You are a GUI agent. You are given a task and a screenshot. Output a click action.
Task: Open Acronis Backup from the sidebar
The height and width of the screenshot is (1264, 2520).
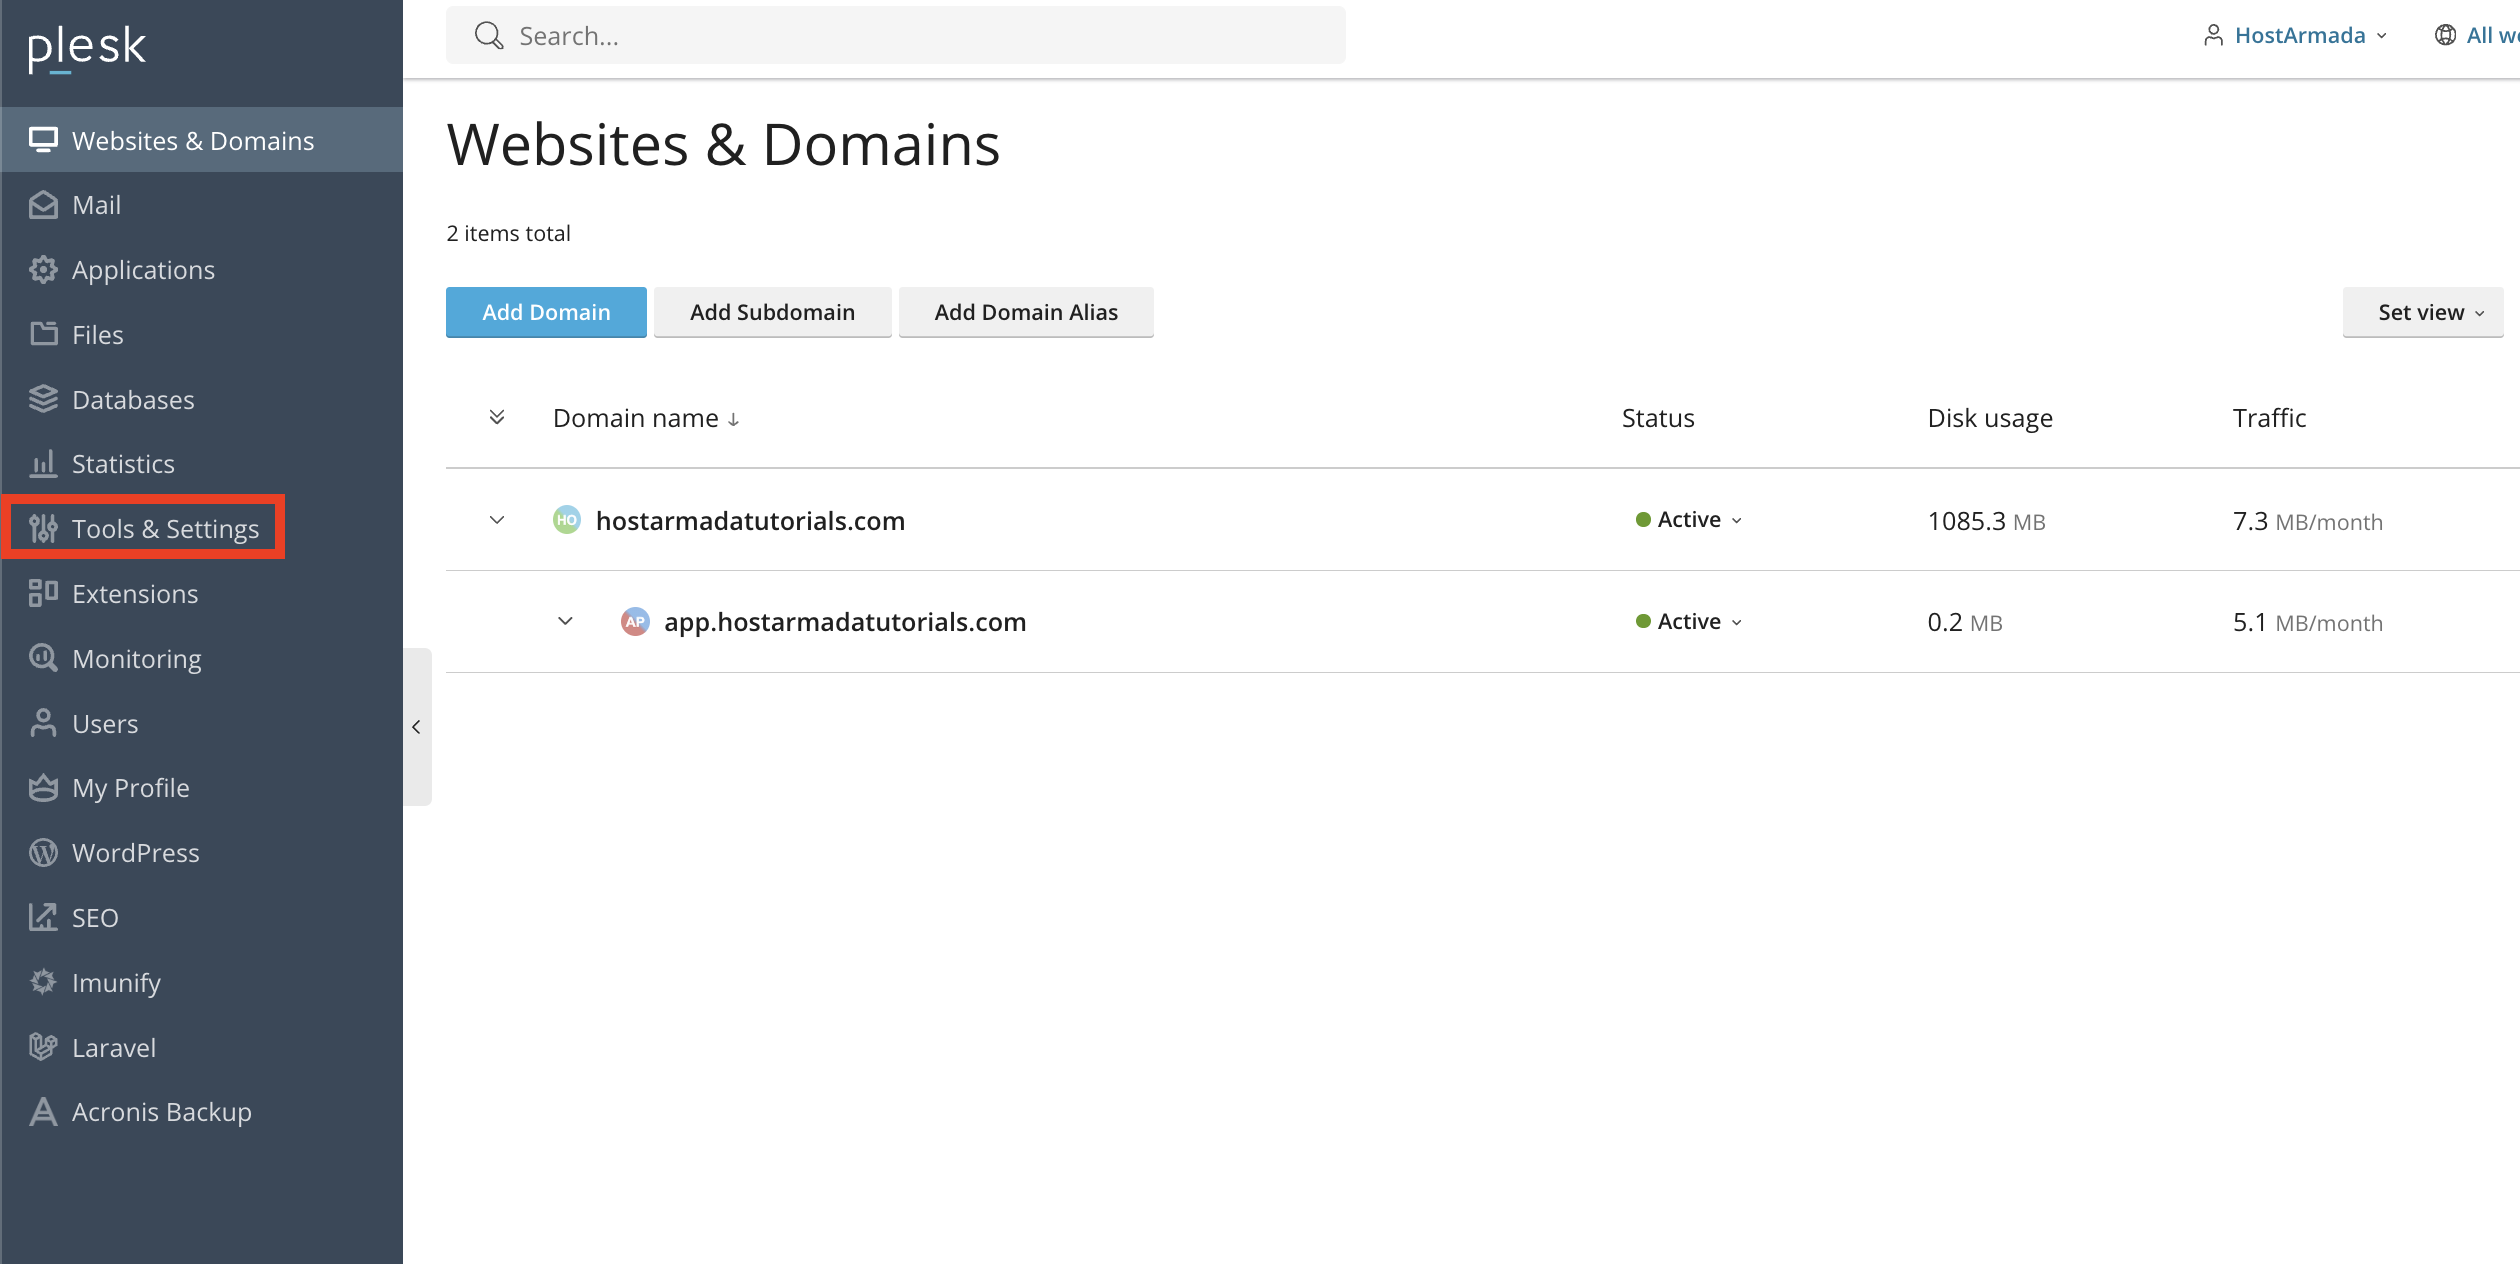(202, 1112)
